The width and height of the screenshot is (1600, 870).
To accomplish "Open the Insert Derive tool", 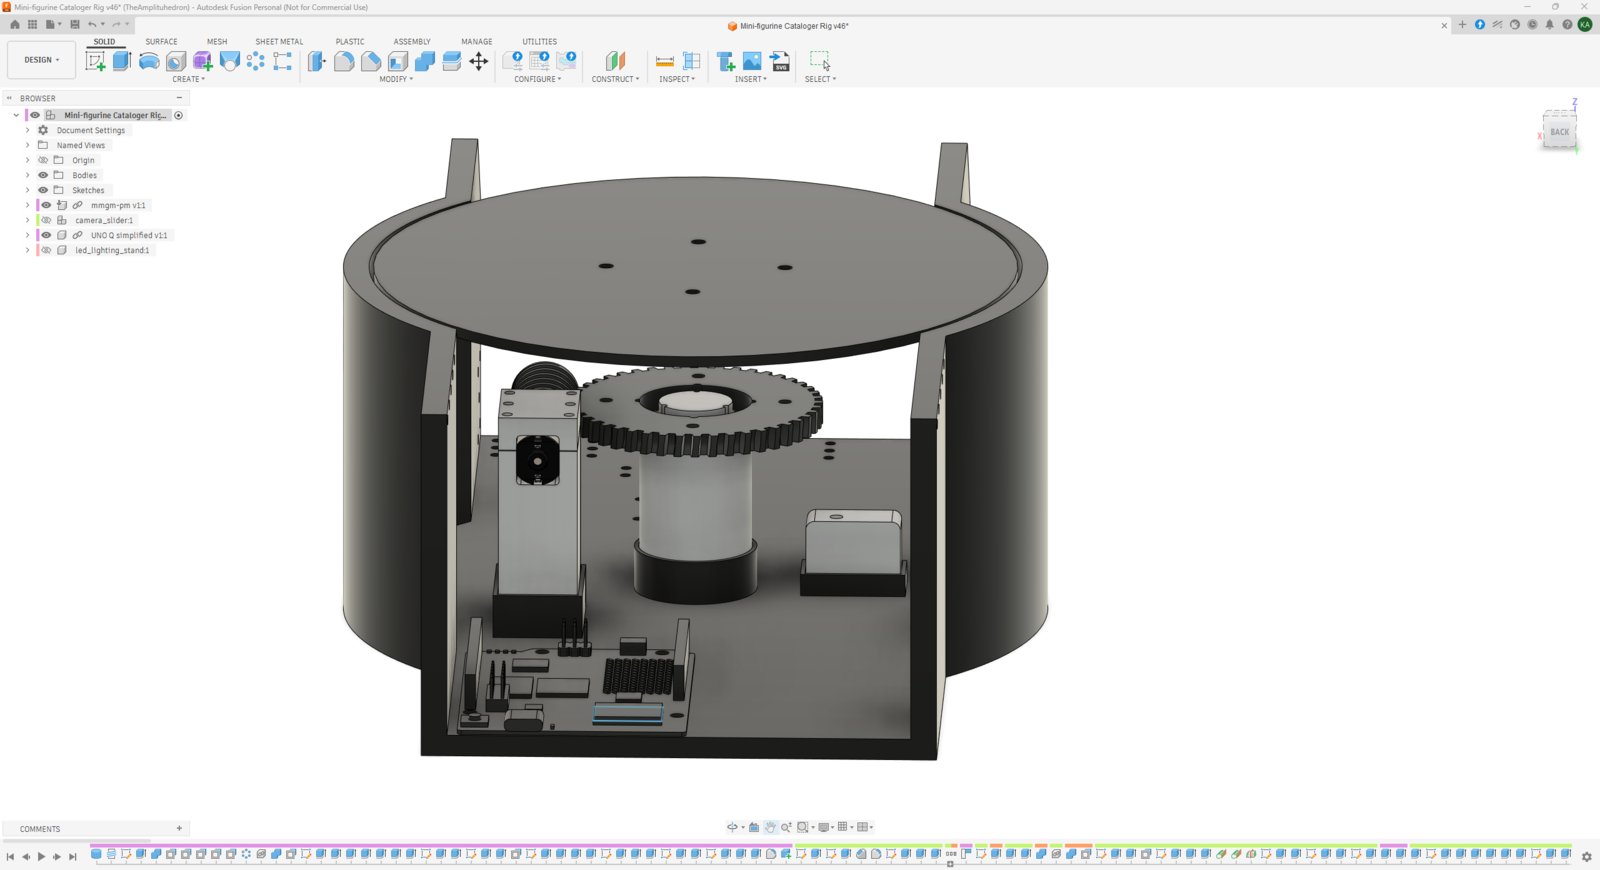I will click(725, 61).
